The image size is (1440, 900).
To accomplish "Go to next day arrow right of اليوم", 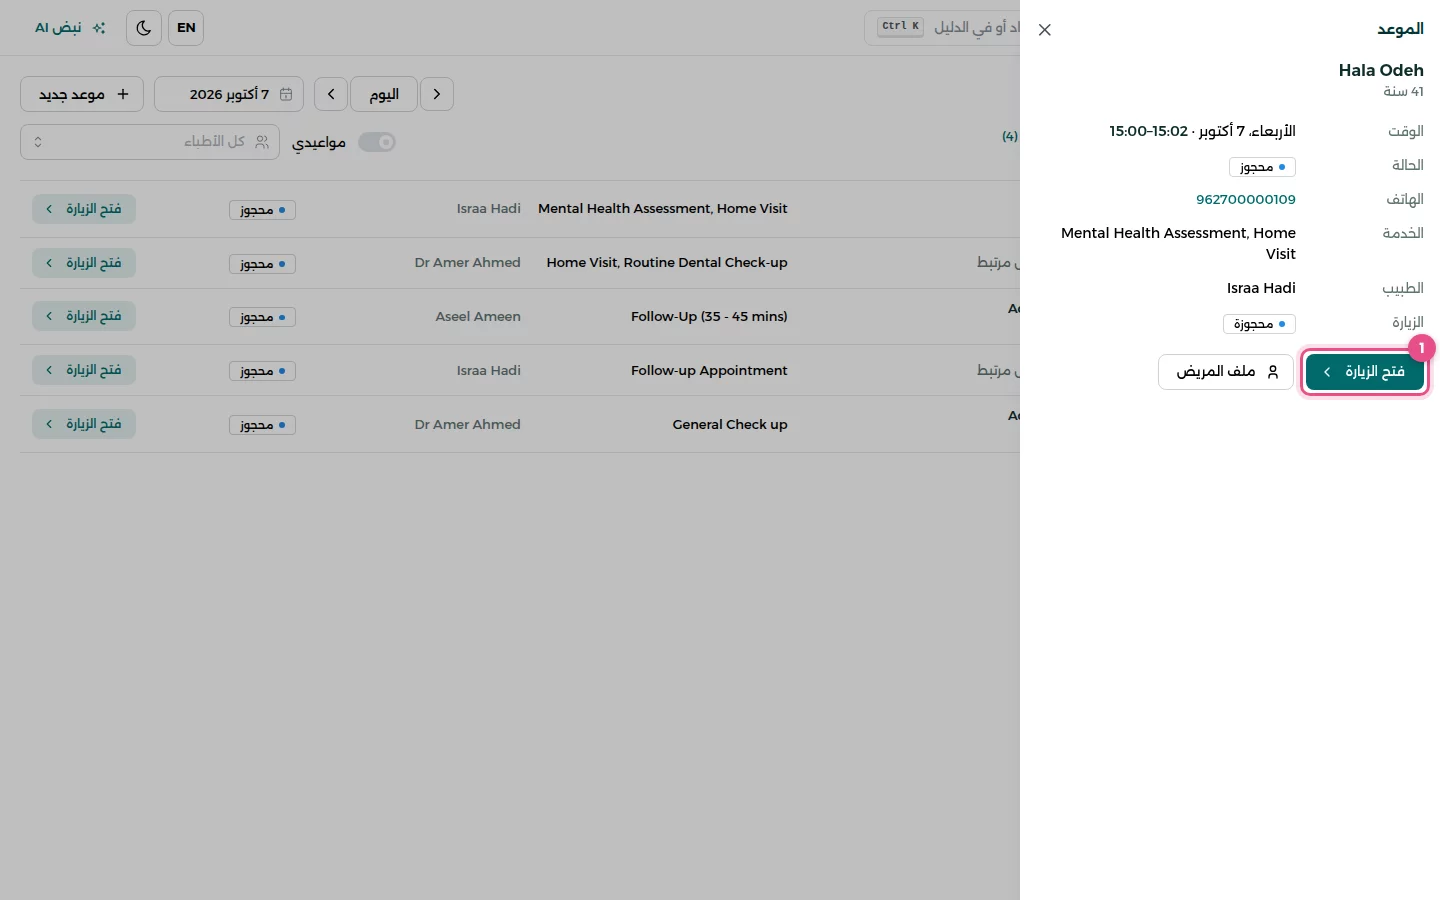I will (x=437, y=94).
